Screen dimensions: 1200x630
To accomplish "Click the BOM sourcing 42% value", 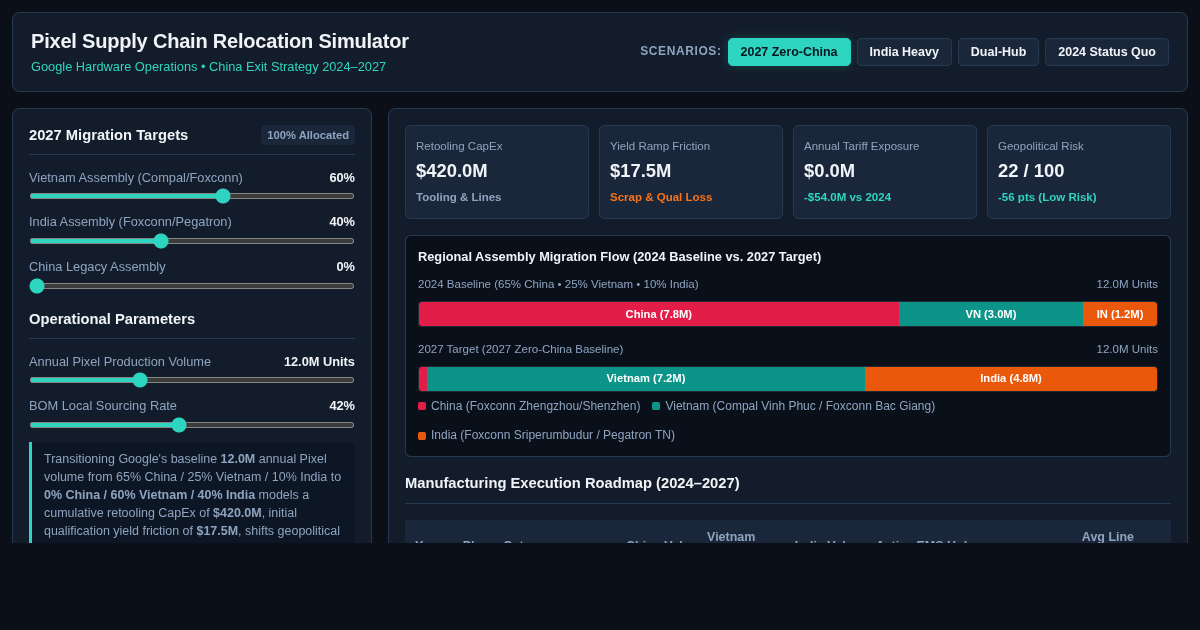I will [342, 406].
